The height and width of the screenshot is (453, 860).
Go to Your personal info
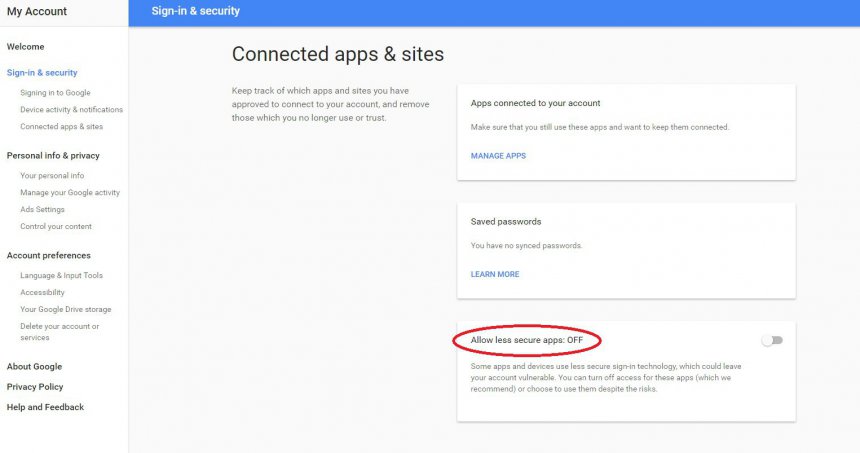click(x=52, y=175)
